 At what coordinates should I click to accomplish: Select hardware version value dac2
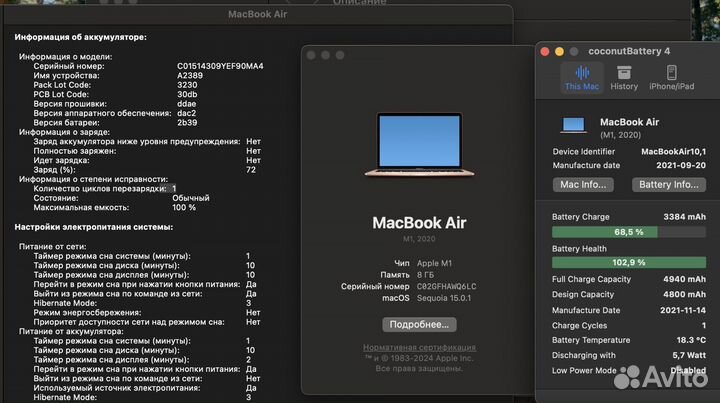point(186,113)
